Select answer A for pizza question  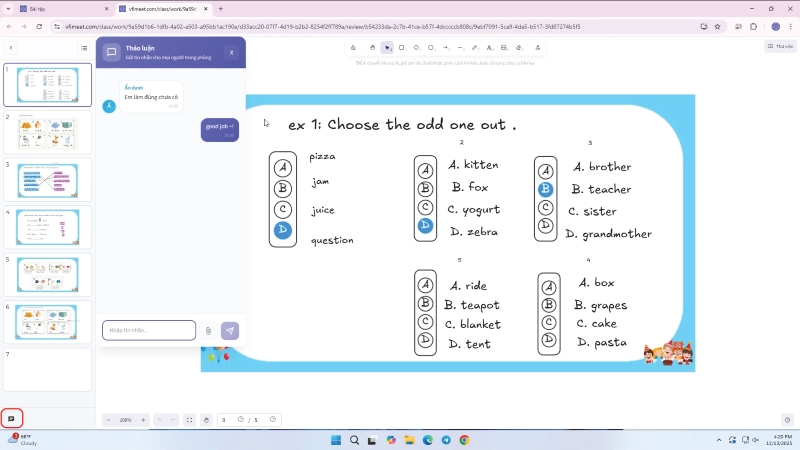pyautogui.click(x=283, y=168)
